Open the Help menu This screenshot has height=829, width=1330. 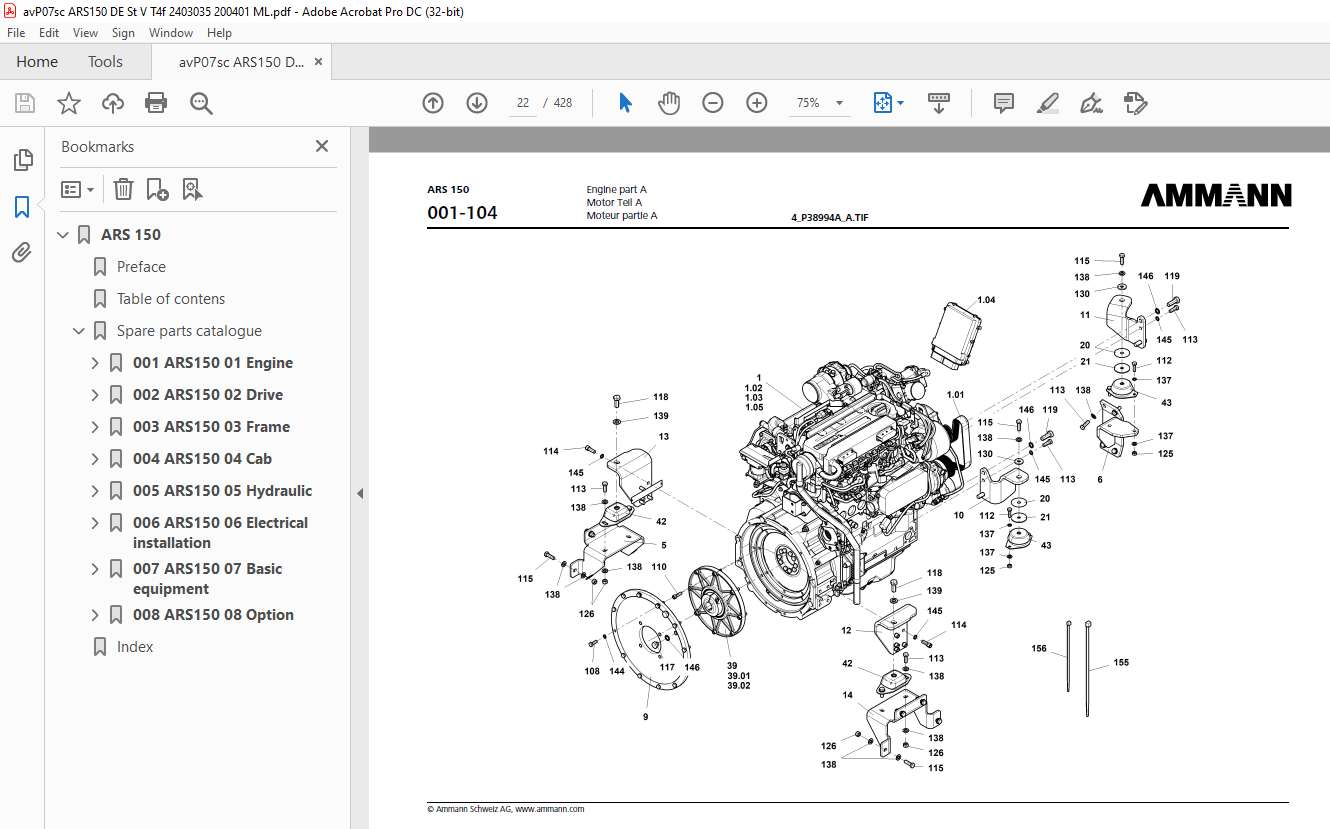pos(219,33)
